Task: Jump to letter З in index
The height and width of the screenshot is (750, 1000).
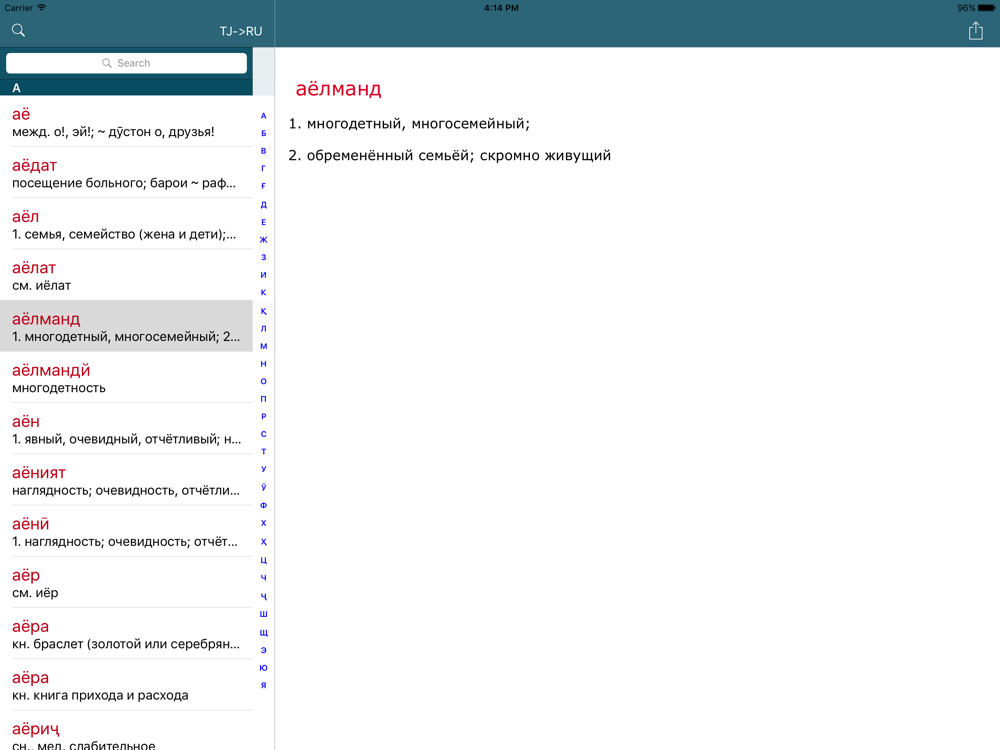Action: [x=263, y=257]
